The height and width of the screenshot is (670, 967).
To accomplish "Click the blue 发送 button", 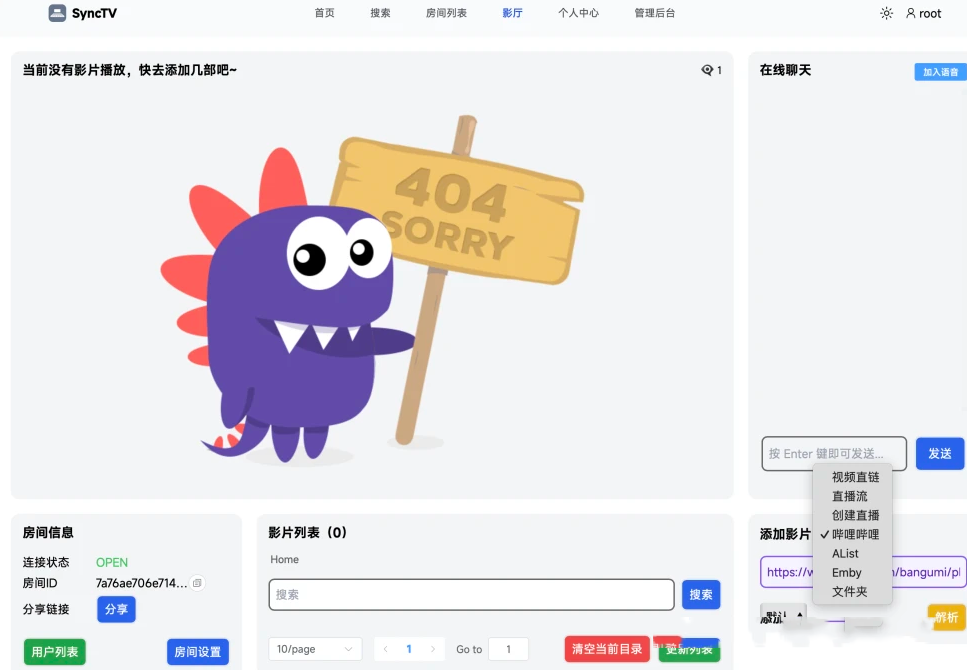I will point(940,453).
